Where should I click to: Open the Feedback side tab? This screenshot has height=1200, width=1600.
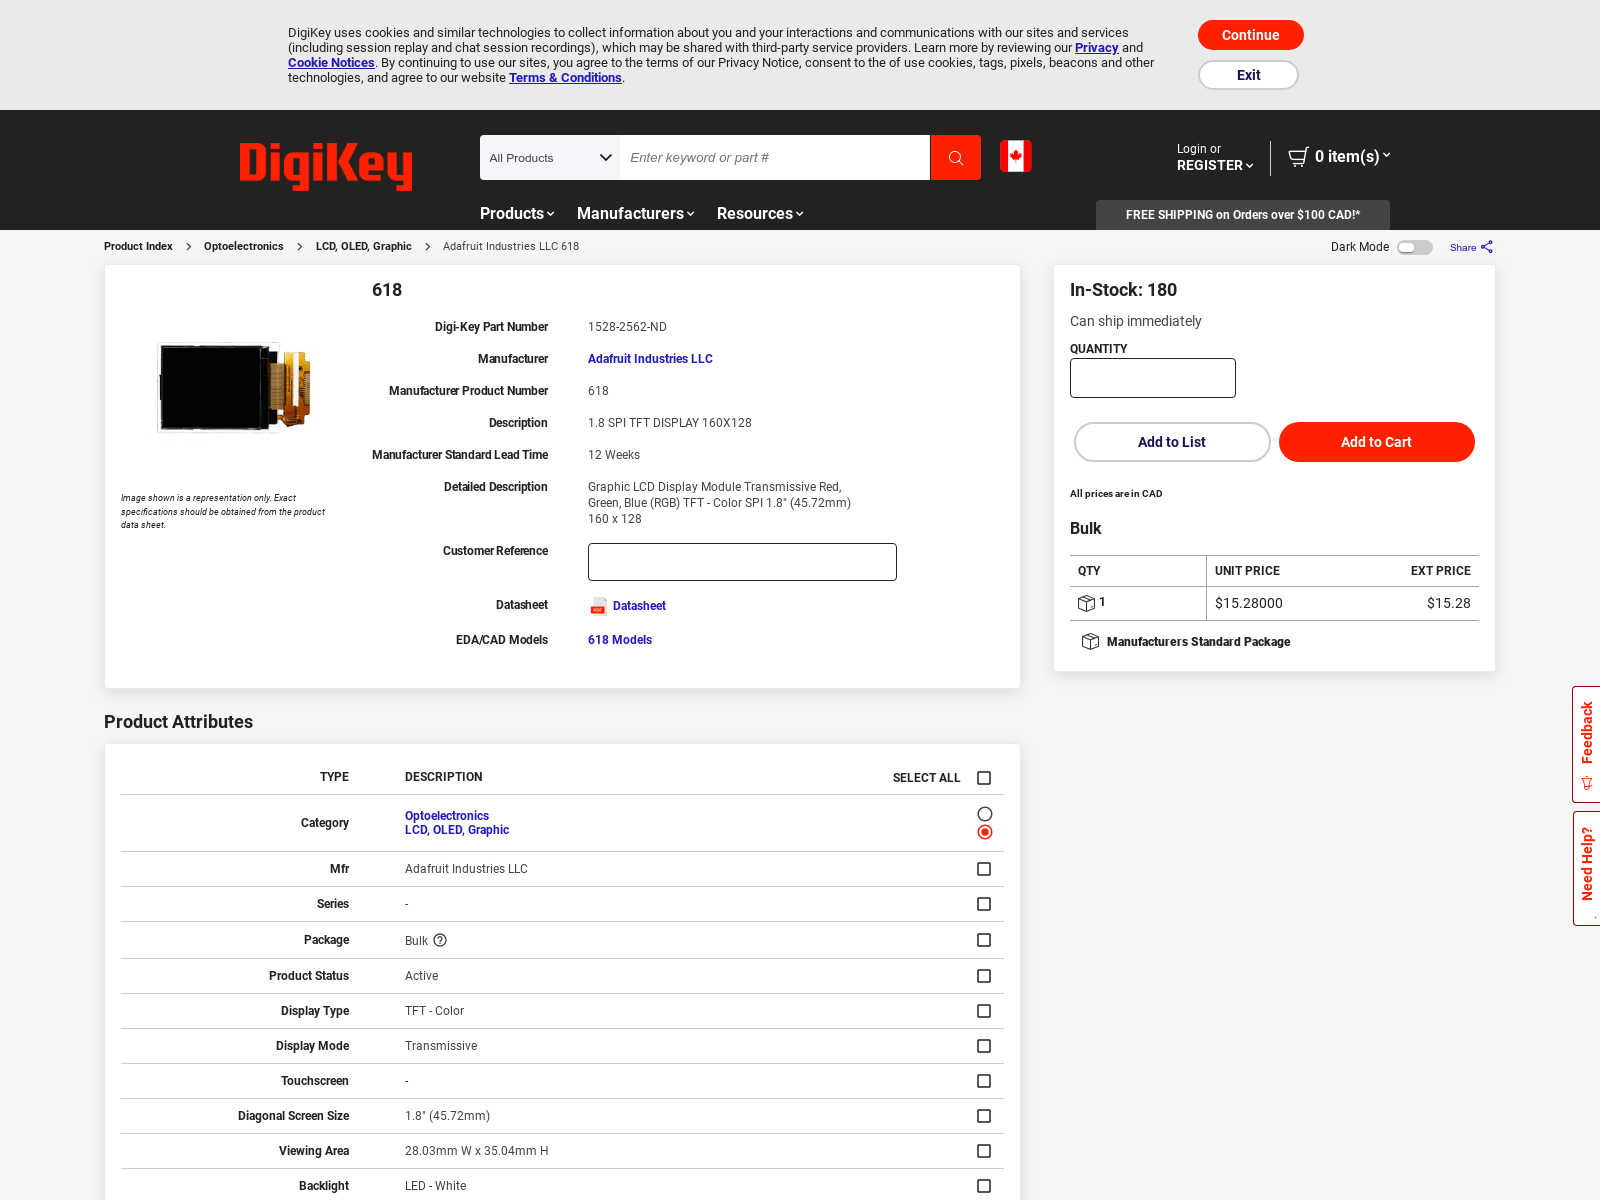1586,744
